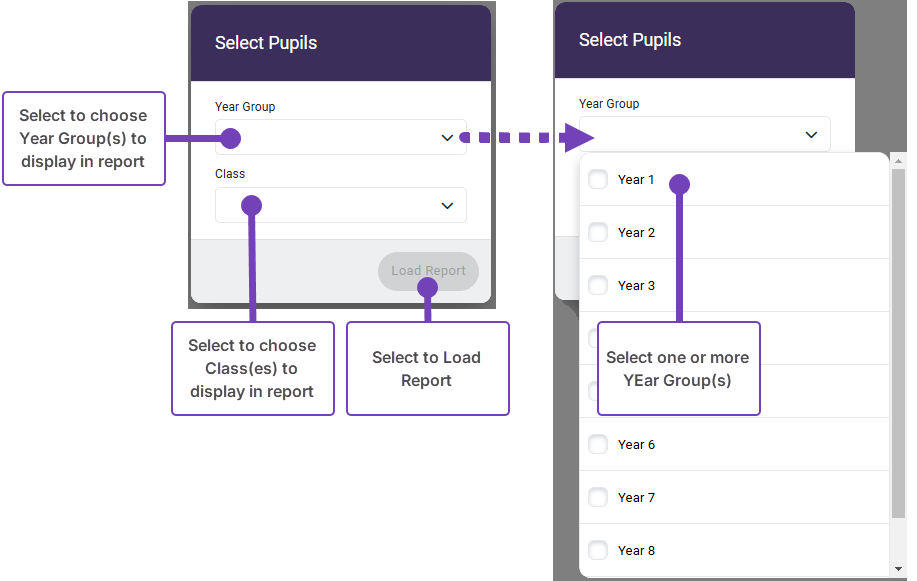917x581 pixels.
Task: Check the Year 2 checkbox
Action: tap(598, 232)
